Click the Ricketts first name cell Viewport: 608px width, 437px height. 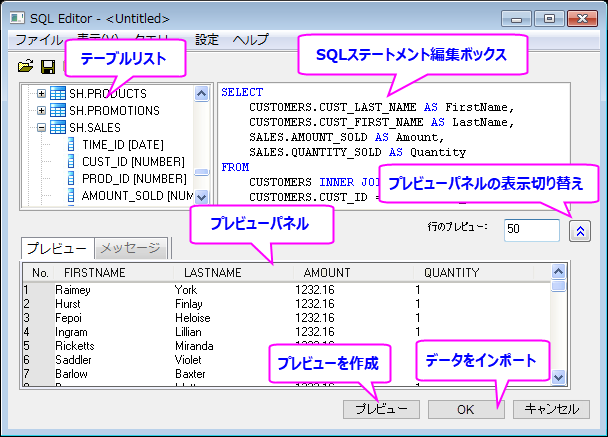click(75, 346)
